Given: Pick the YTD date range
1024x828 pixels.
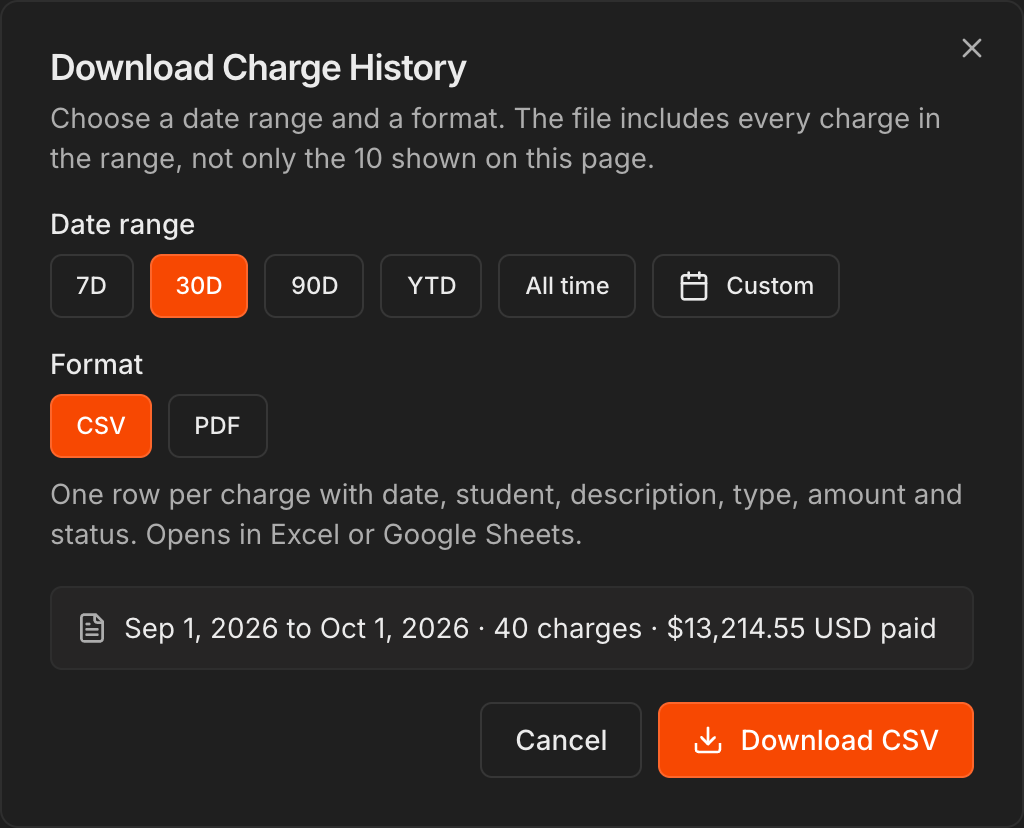Looking at the screenshot, I should pyautogui.click(x=431, y=286).
